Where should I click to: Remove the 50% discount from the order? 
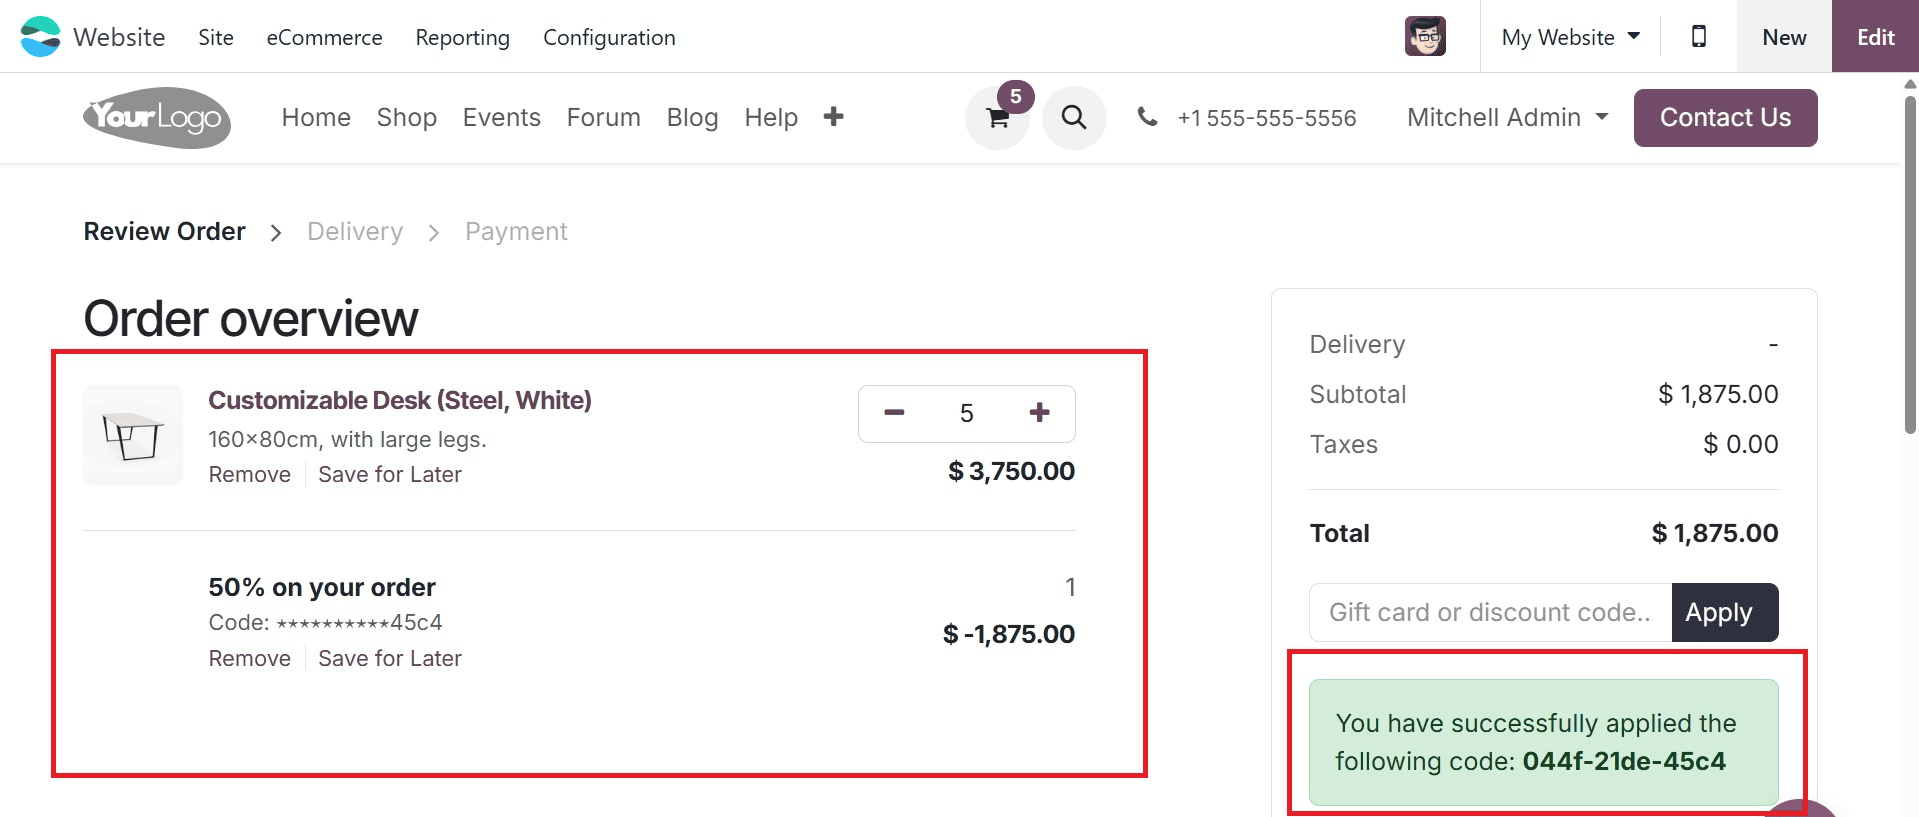(x=249, y=658)
